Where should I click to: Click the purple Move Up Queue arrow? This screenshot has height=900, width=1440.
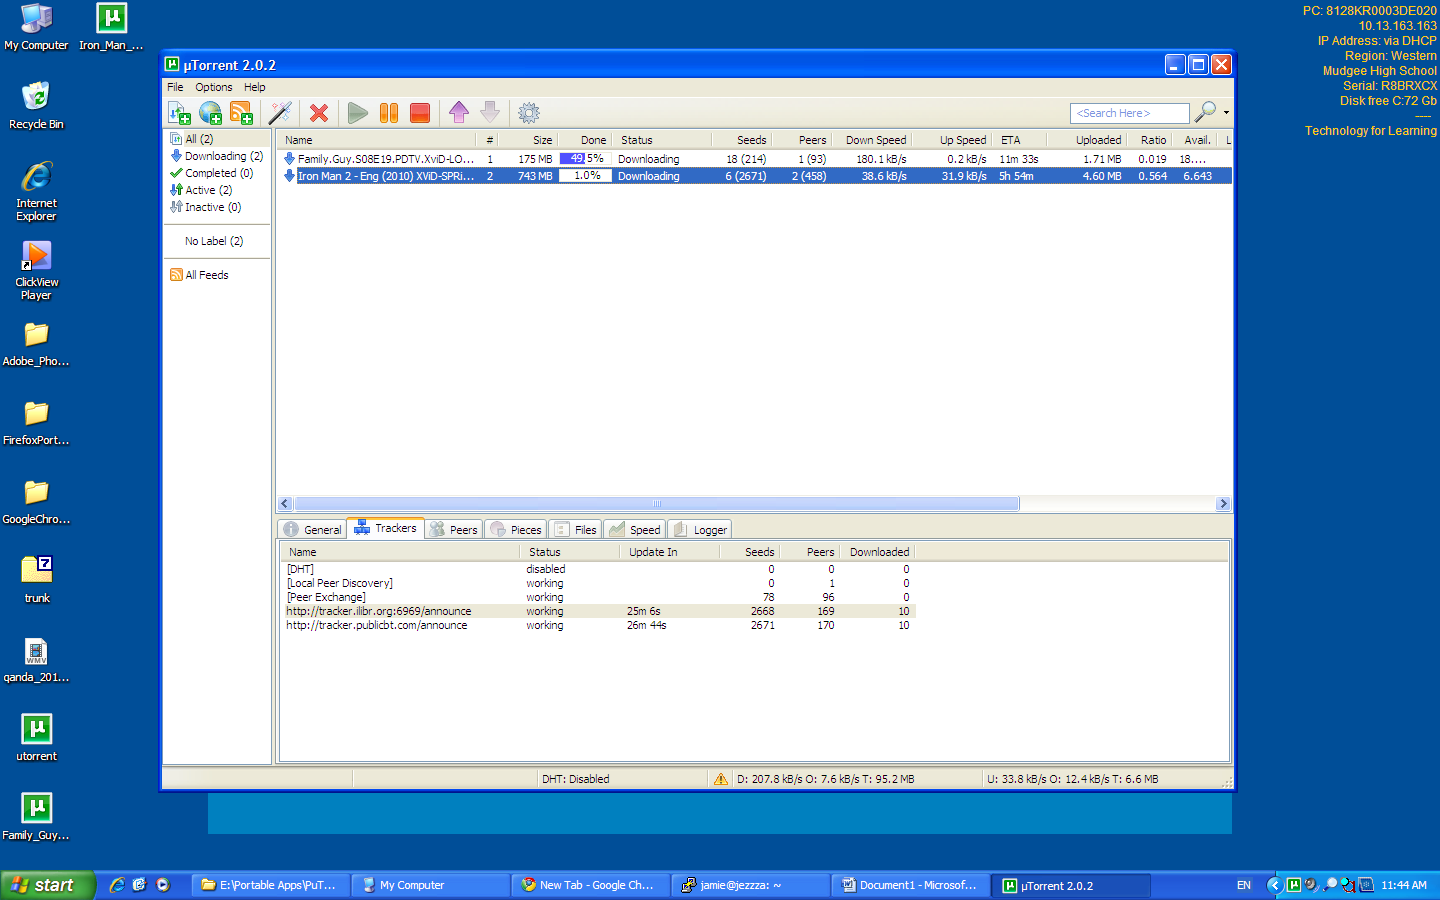click(x=459, y=112)
